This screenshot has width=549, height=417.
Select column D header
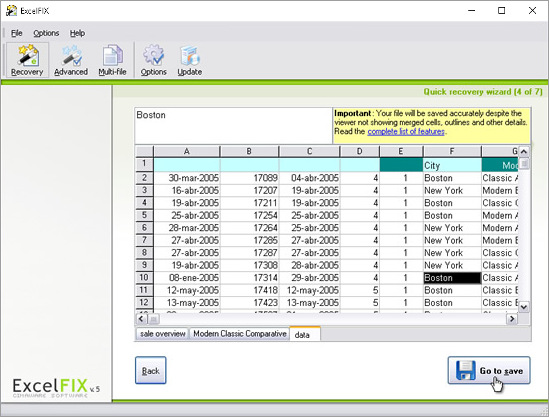pos(359,151)
